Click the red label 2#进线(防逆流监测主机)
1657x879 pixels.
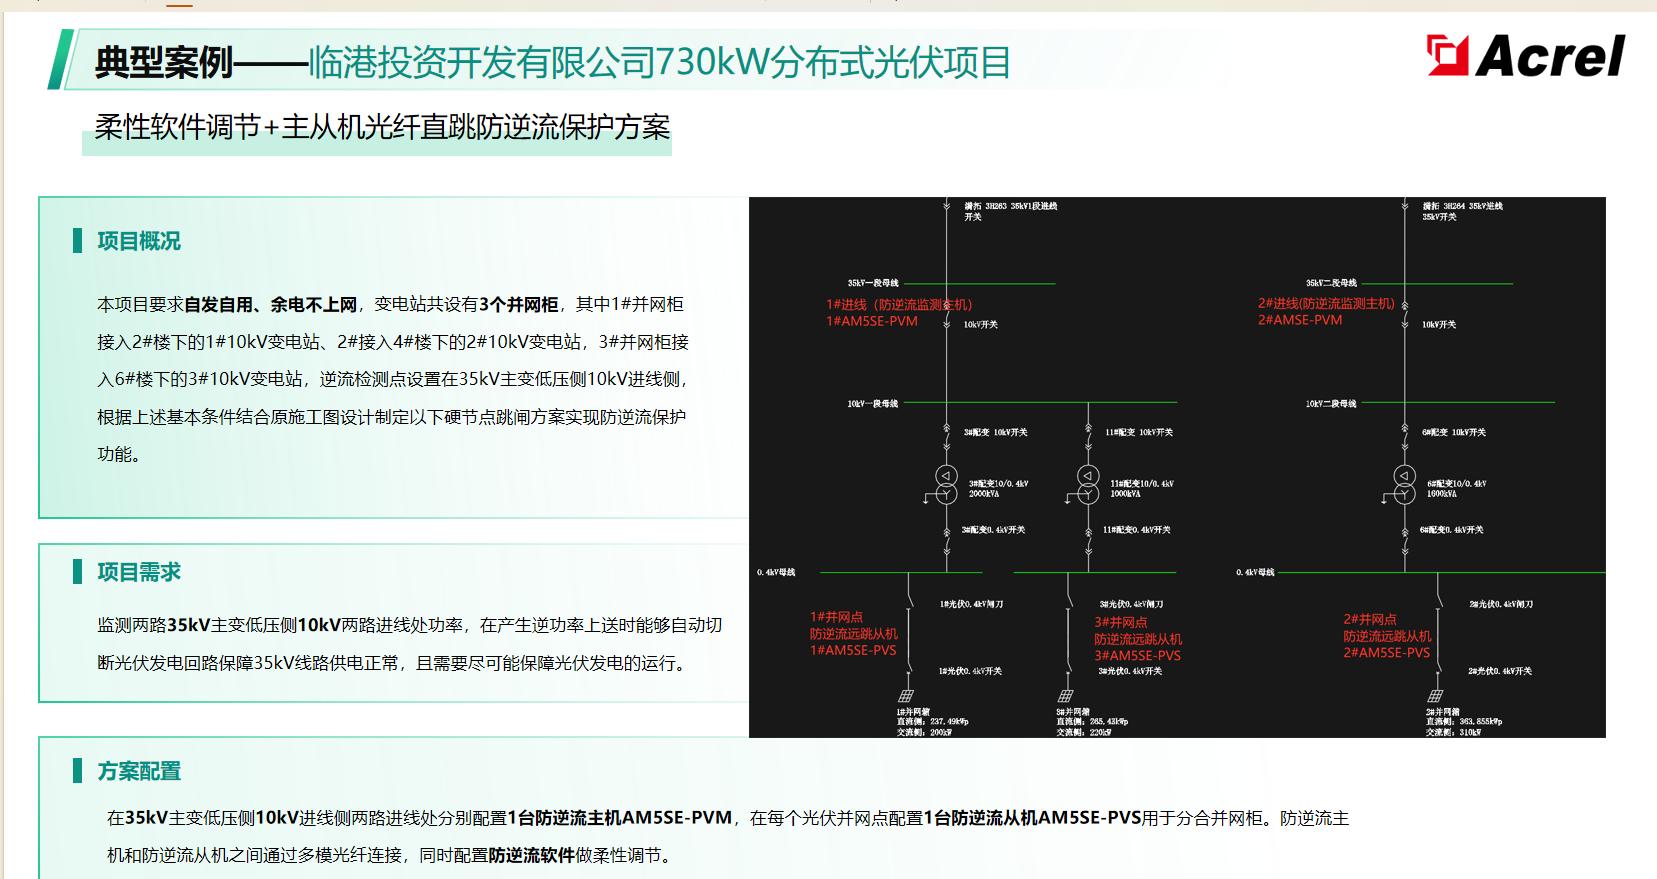pos(1326,303)
